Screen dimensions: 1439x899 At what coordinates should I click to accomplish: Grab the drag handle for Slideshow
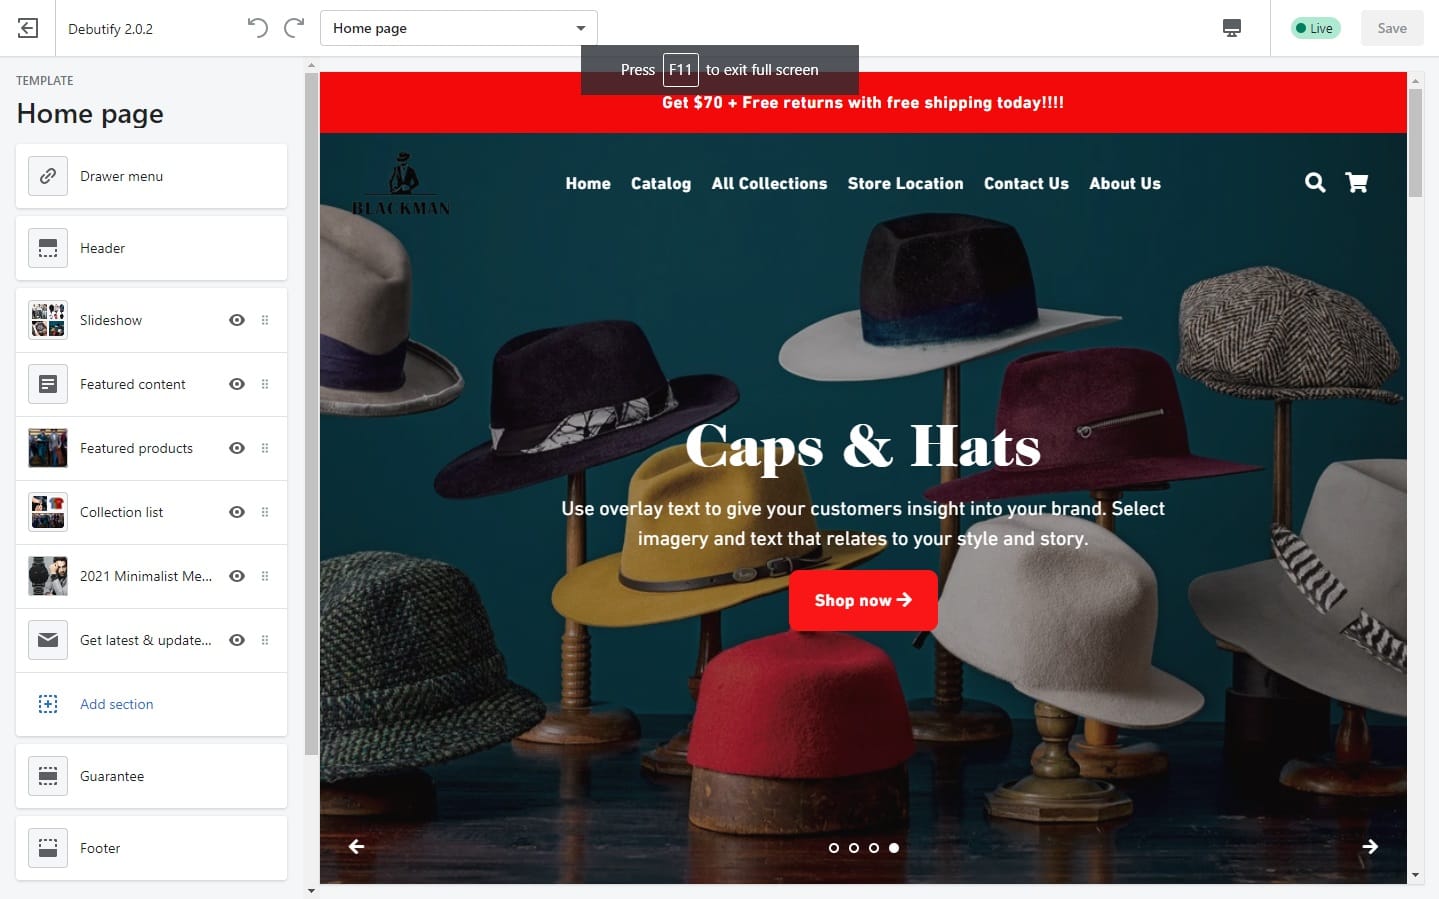coord(265,320)
